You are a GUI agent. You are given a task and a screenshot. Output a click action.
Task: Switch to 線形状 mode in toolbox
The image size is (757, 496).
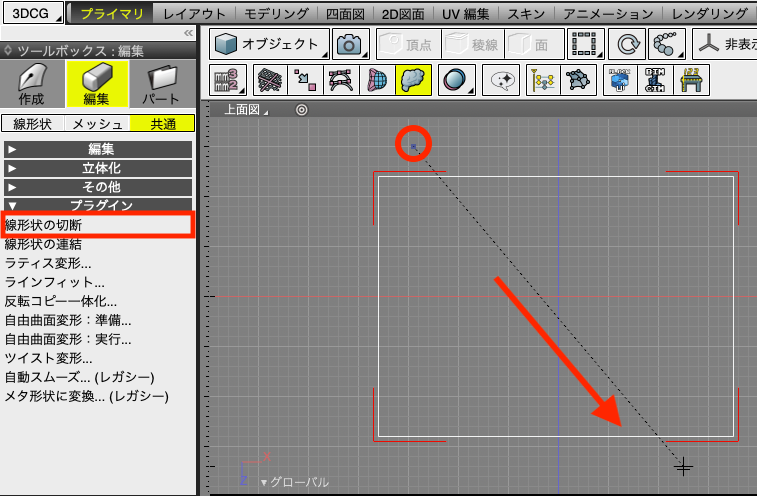(33, 124)
